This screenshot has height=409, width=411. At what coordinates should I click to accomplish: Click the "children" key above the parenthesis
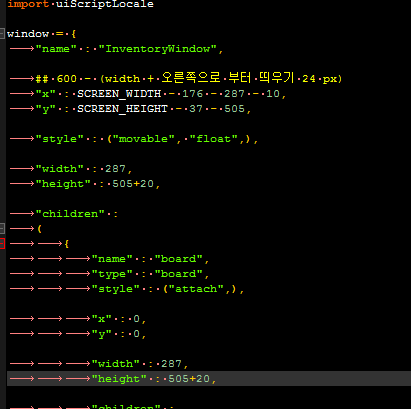coord(70,214)
